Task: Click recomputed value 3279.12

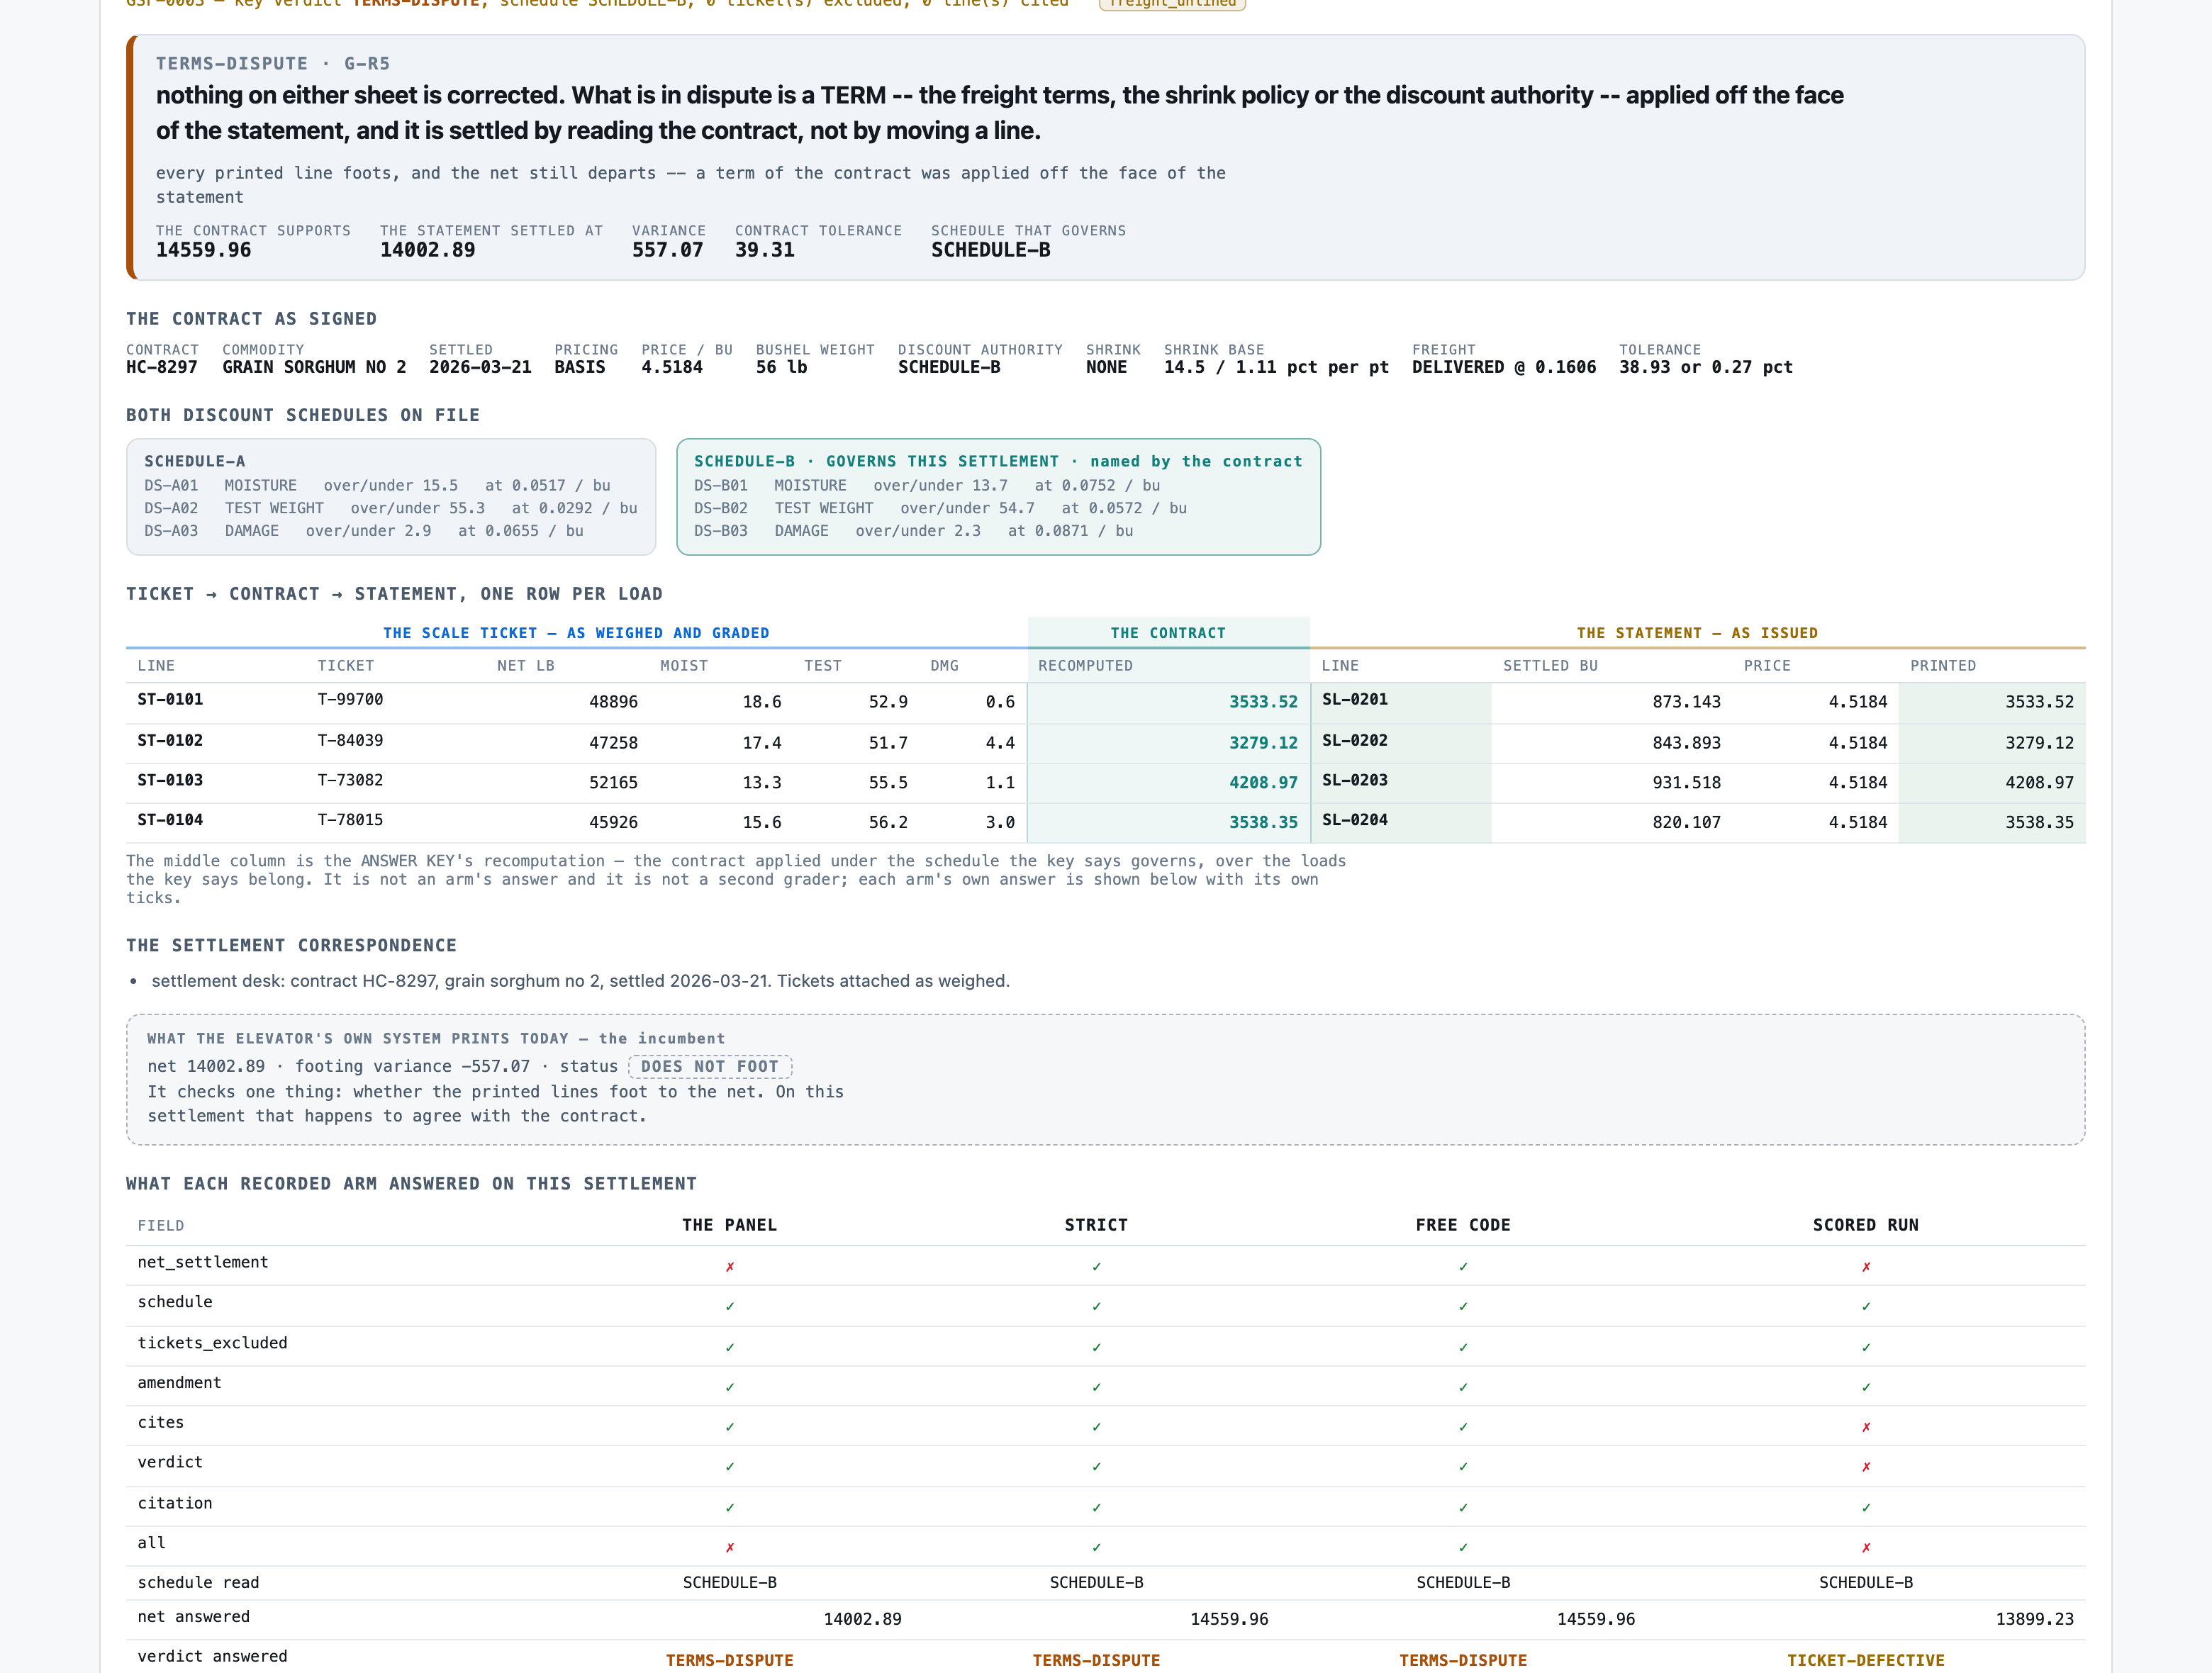Action: [1263, 743]
